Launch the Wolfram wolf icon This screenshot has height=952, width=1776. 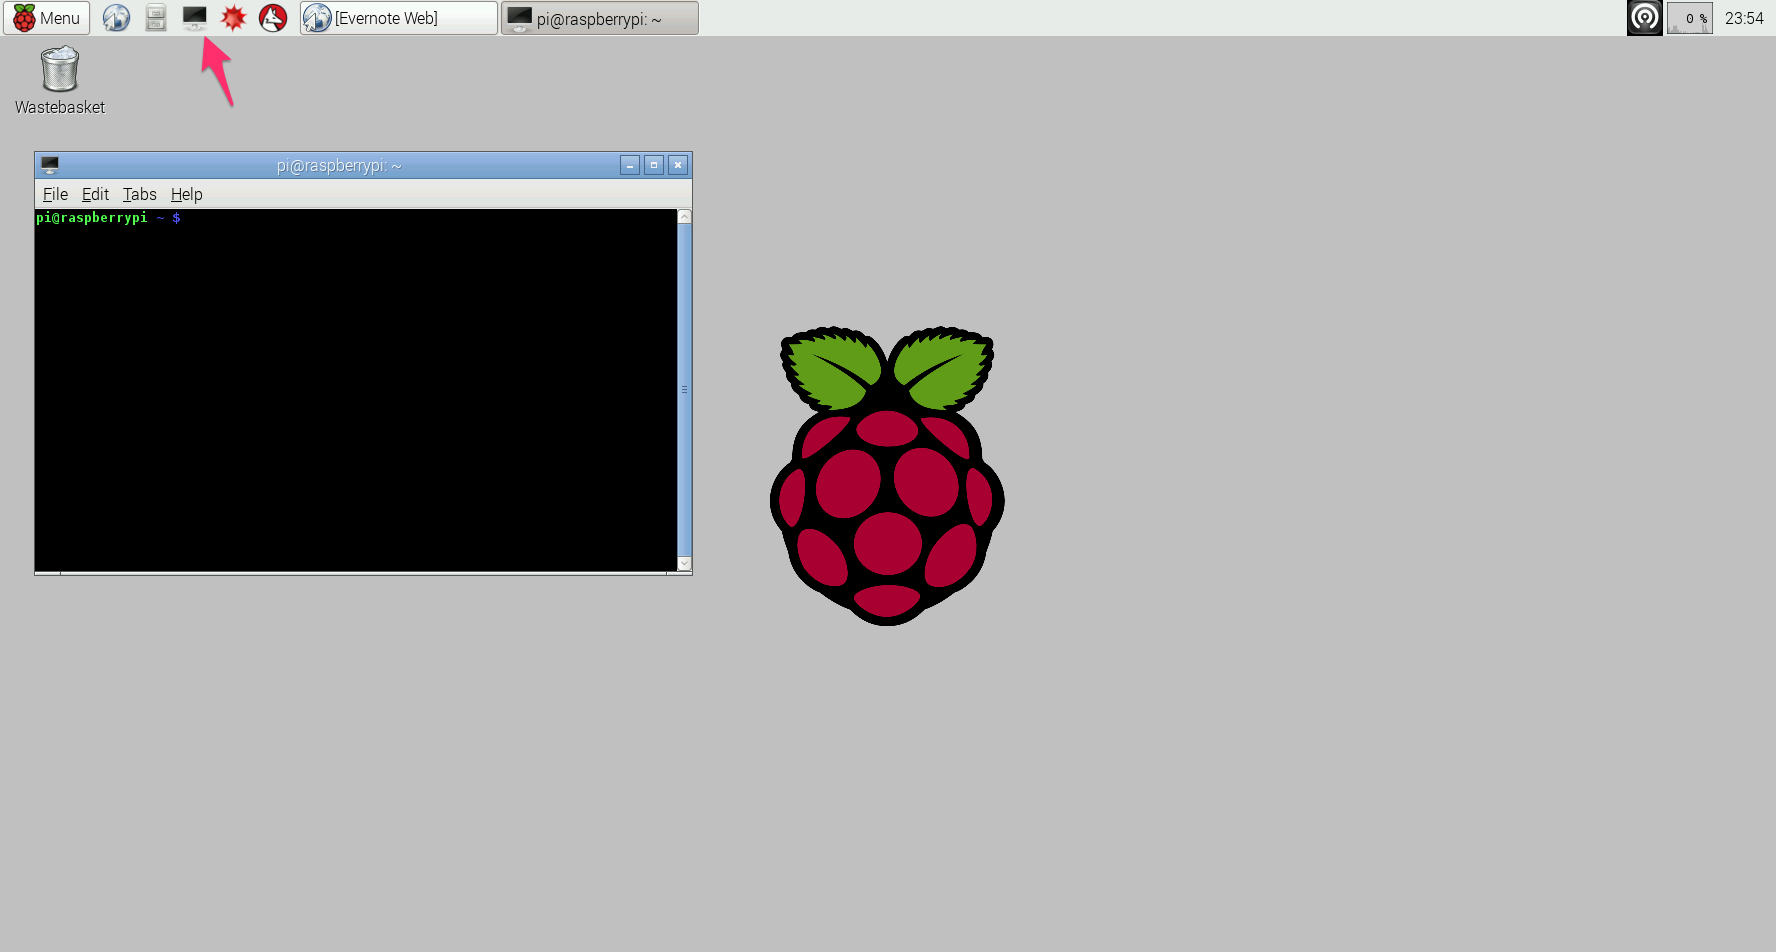point(273,18)
